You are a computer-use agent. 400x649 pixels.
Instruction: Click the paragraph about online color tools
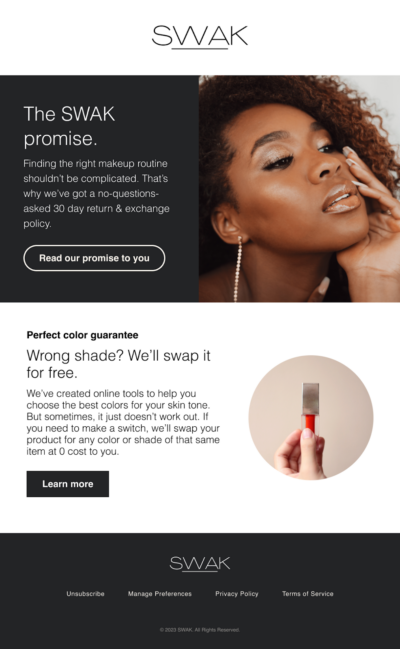(x=123, y=422)
